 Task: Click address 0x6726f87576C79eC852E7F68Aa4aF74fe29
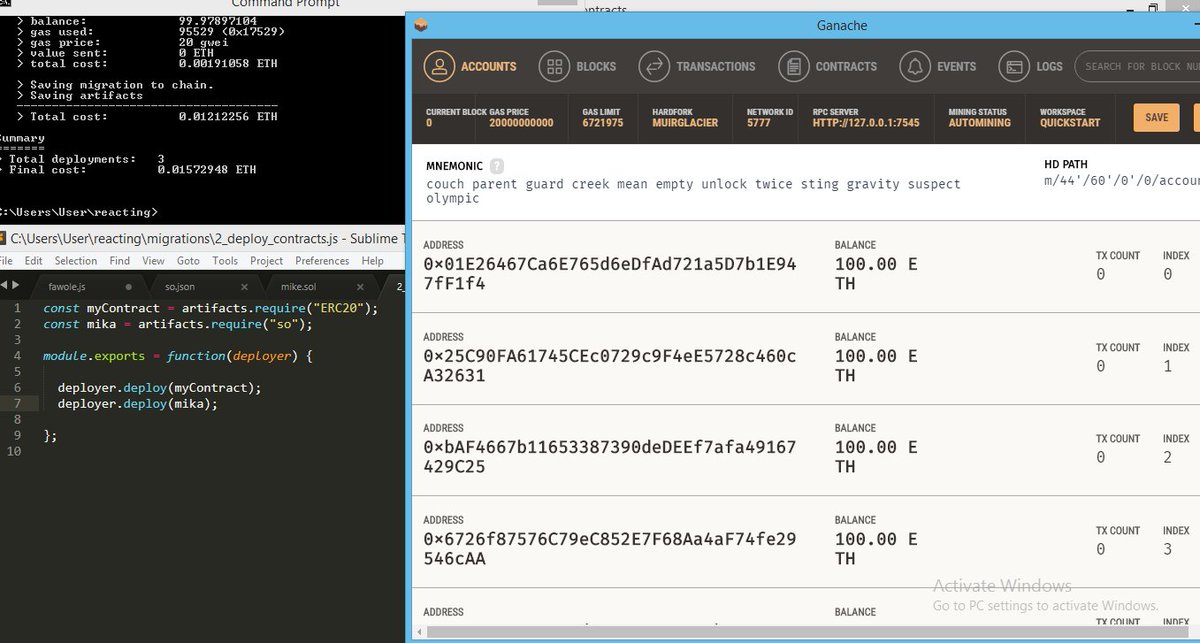coord(610,549)
